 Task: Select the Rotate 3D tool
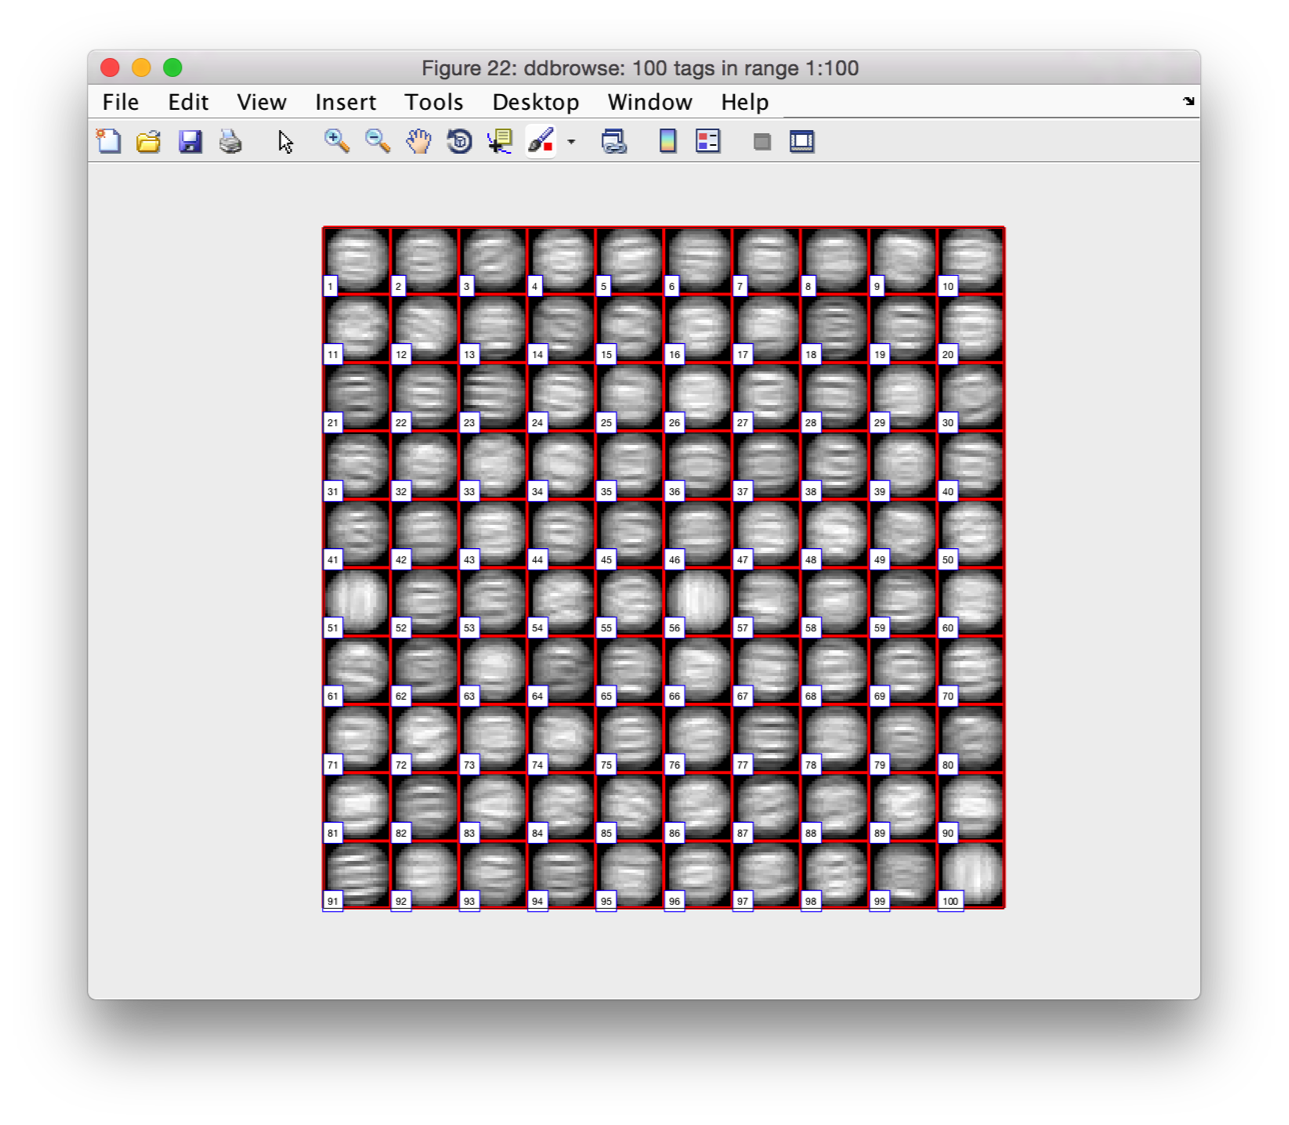pos(459,141)
